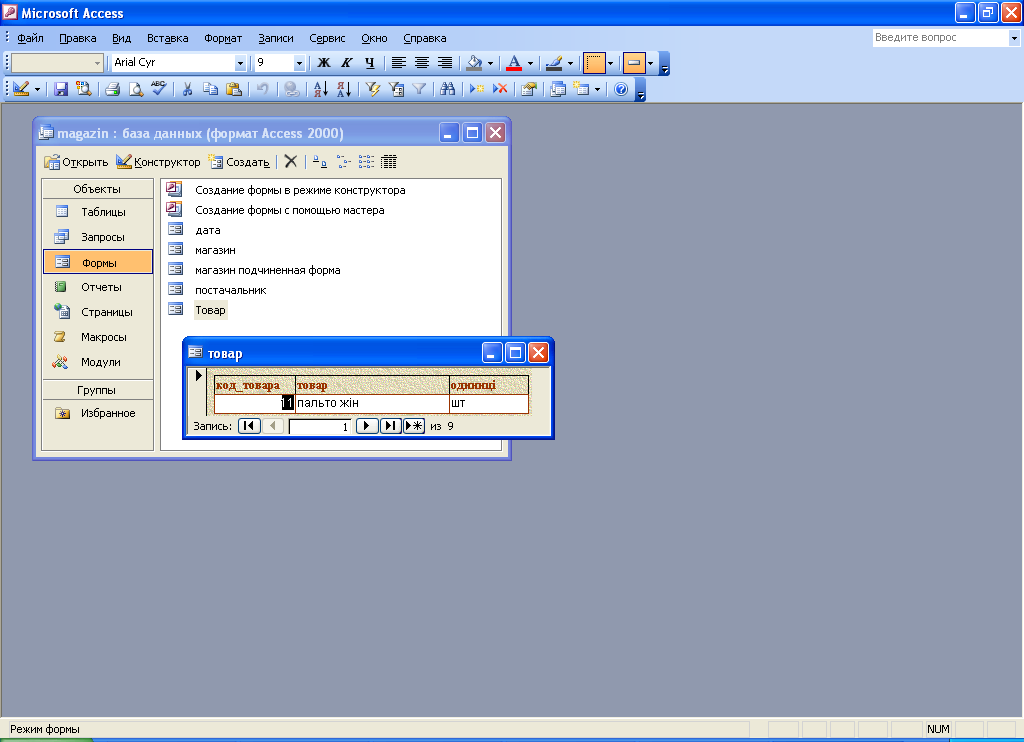Open the object selector dropdown

click(97, 63)
